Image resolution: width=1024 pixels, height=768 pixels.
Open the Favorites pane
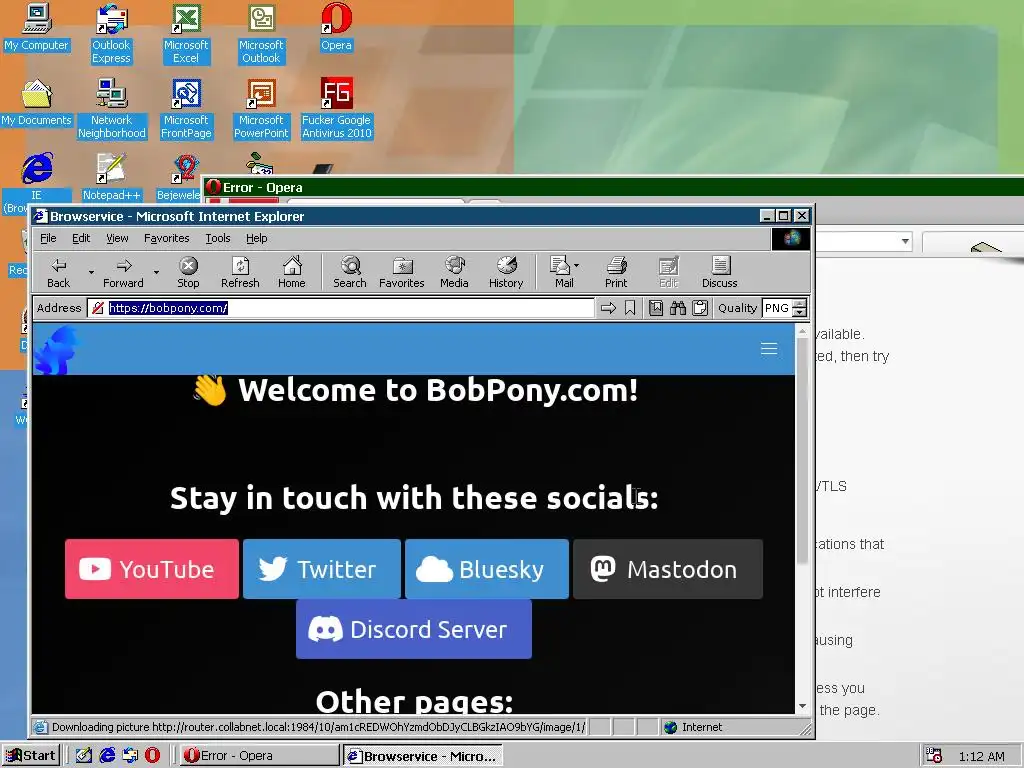402,272
